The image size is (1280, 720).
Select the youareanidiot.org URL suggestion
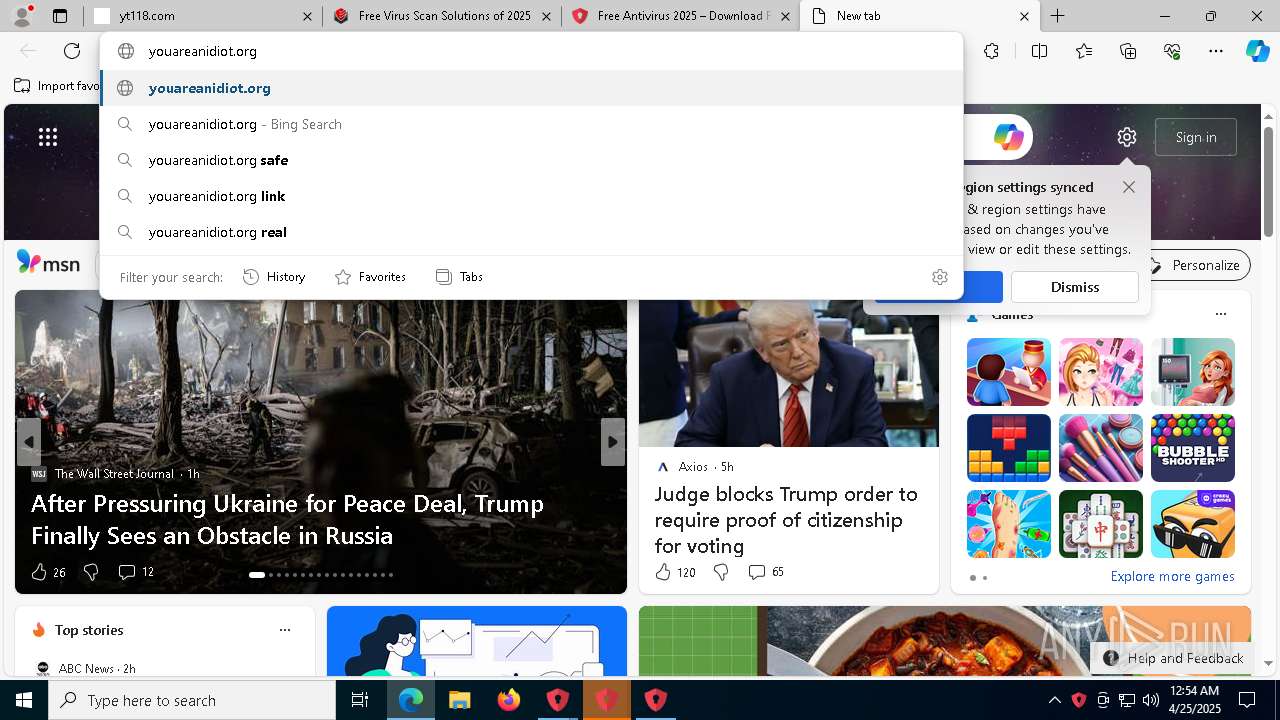point(532,88)
